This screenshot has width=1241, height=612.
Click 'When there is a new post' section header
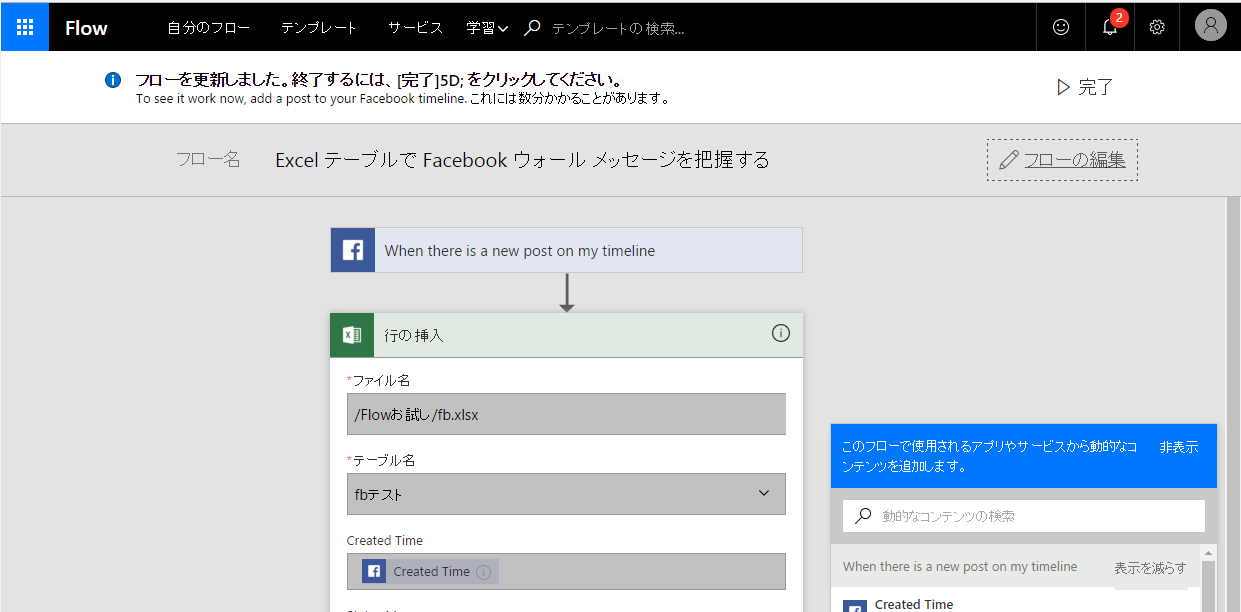click(960, 566)
